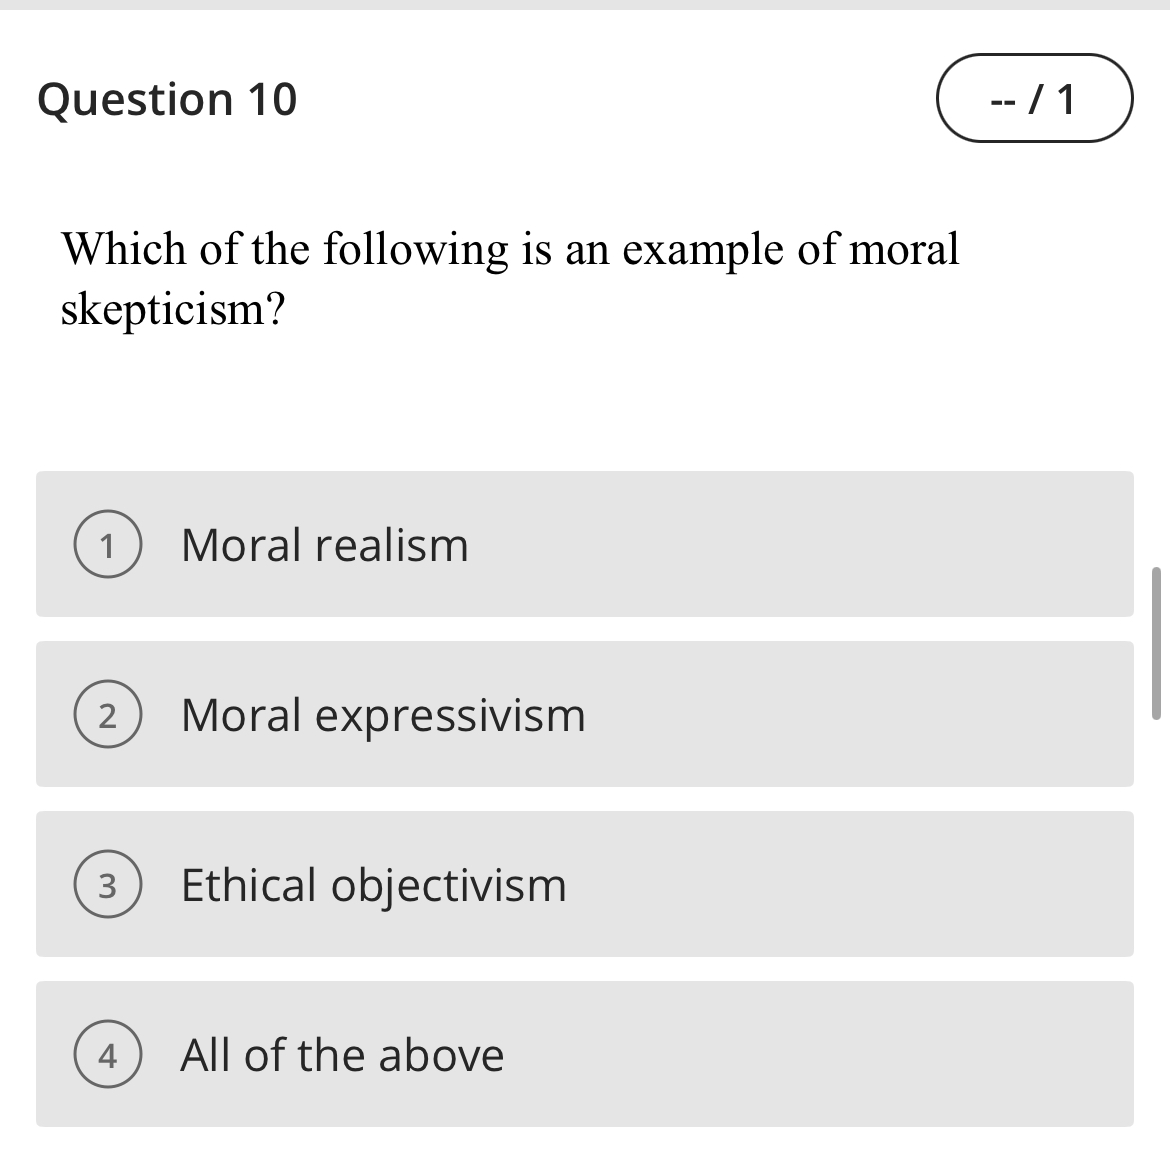Screen dimensions: 1170x1170
Task: Select answer option "Moral expressivism"
Action: click(383, 714)
